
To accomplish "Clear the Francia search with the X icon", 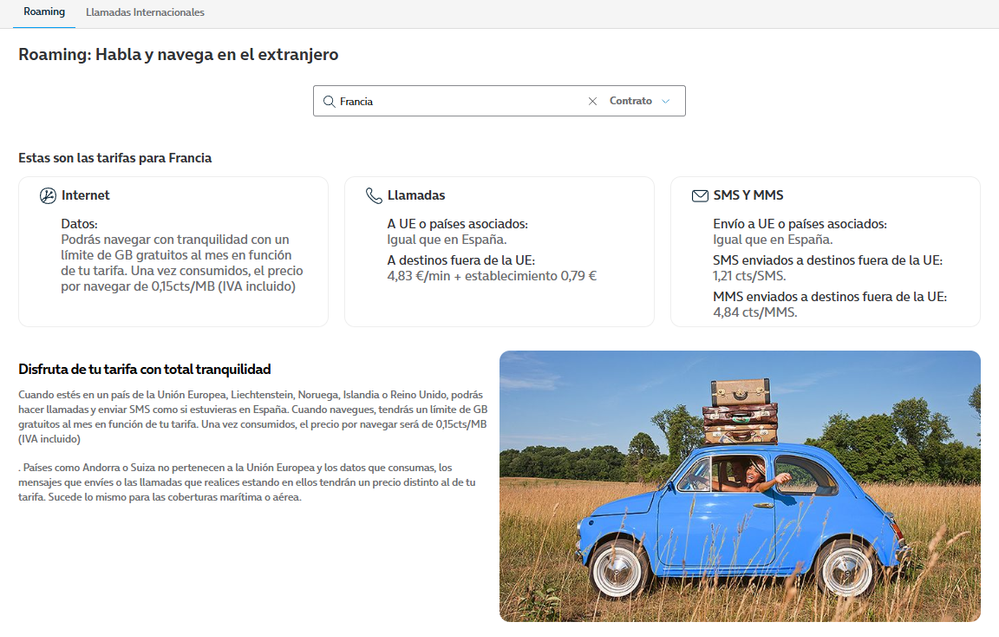I will (x=592, y=101).
